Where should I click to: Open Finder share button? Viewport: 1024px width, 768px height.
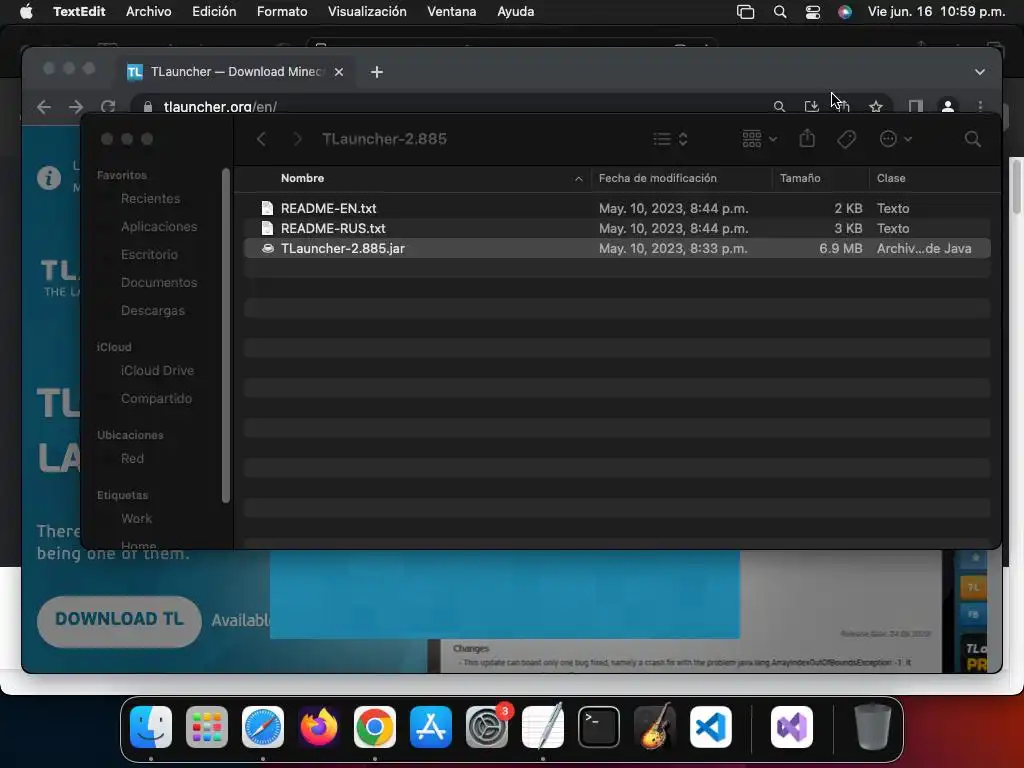[807, 138]
